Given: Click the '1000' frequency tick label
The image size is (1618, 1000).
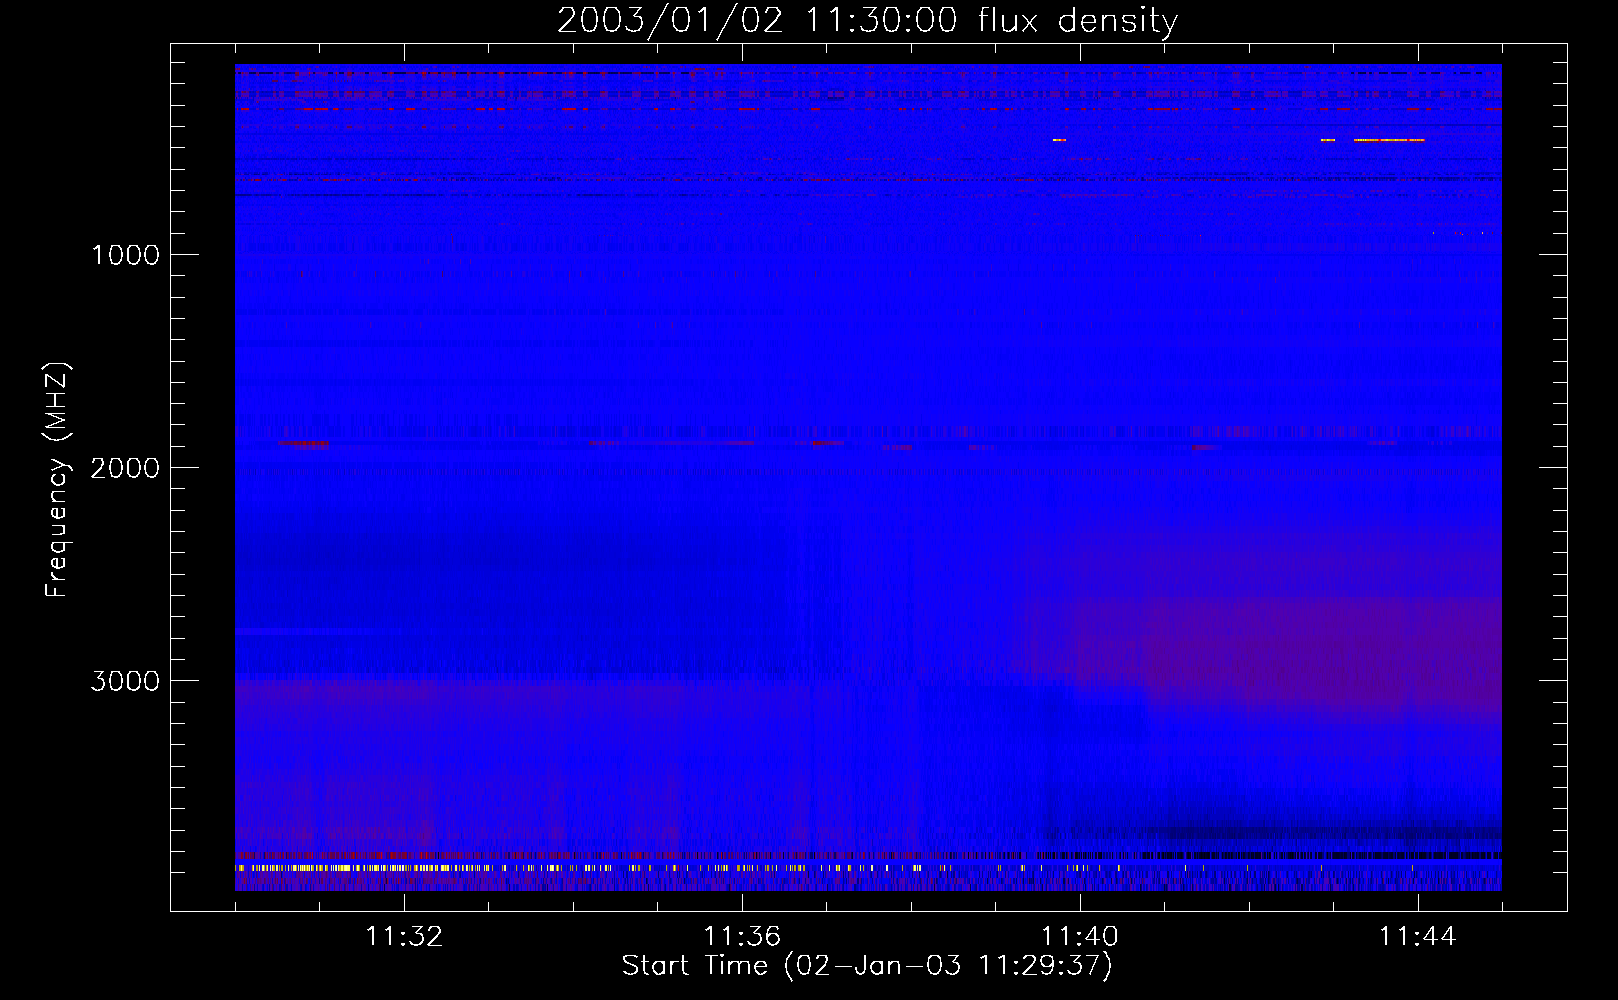Looking at the screenshot, I should [125, 255].
